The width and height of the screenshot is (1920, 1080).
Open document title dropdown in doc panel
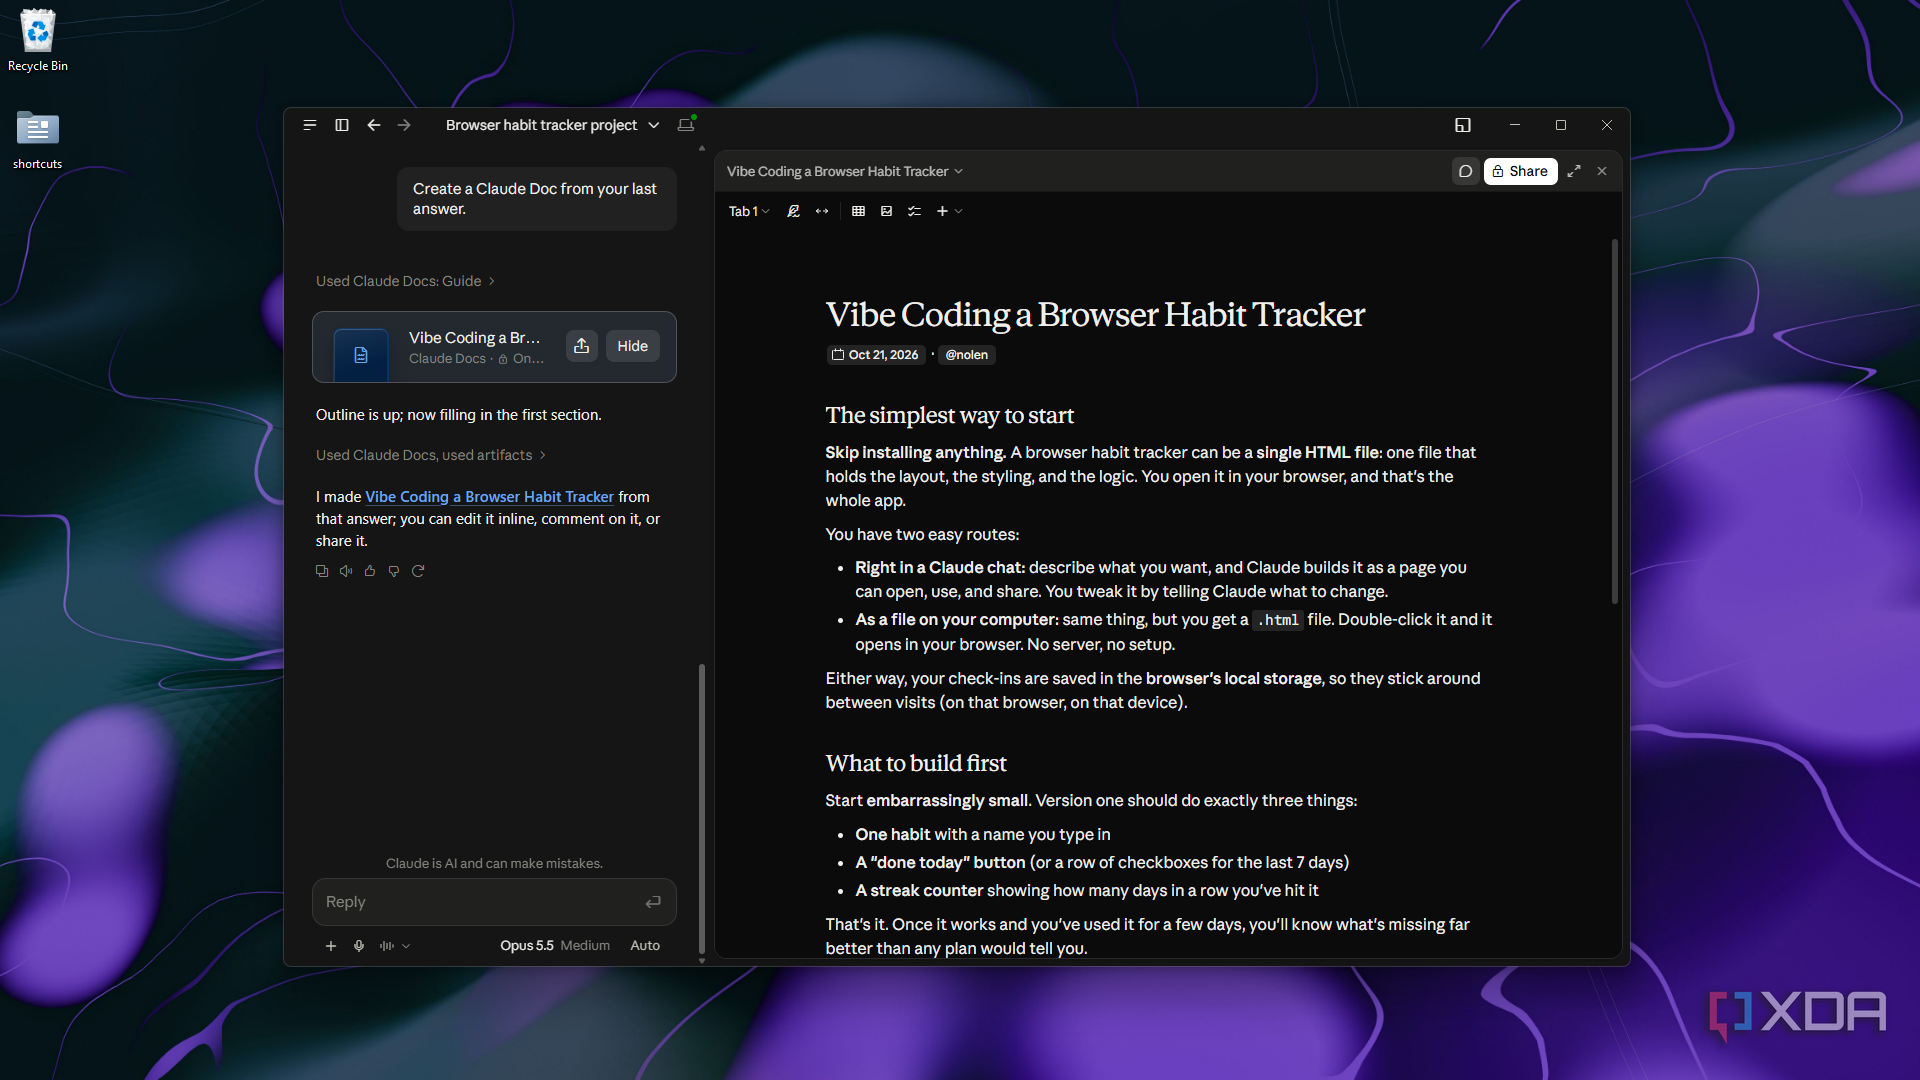coord(845,171)
